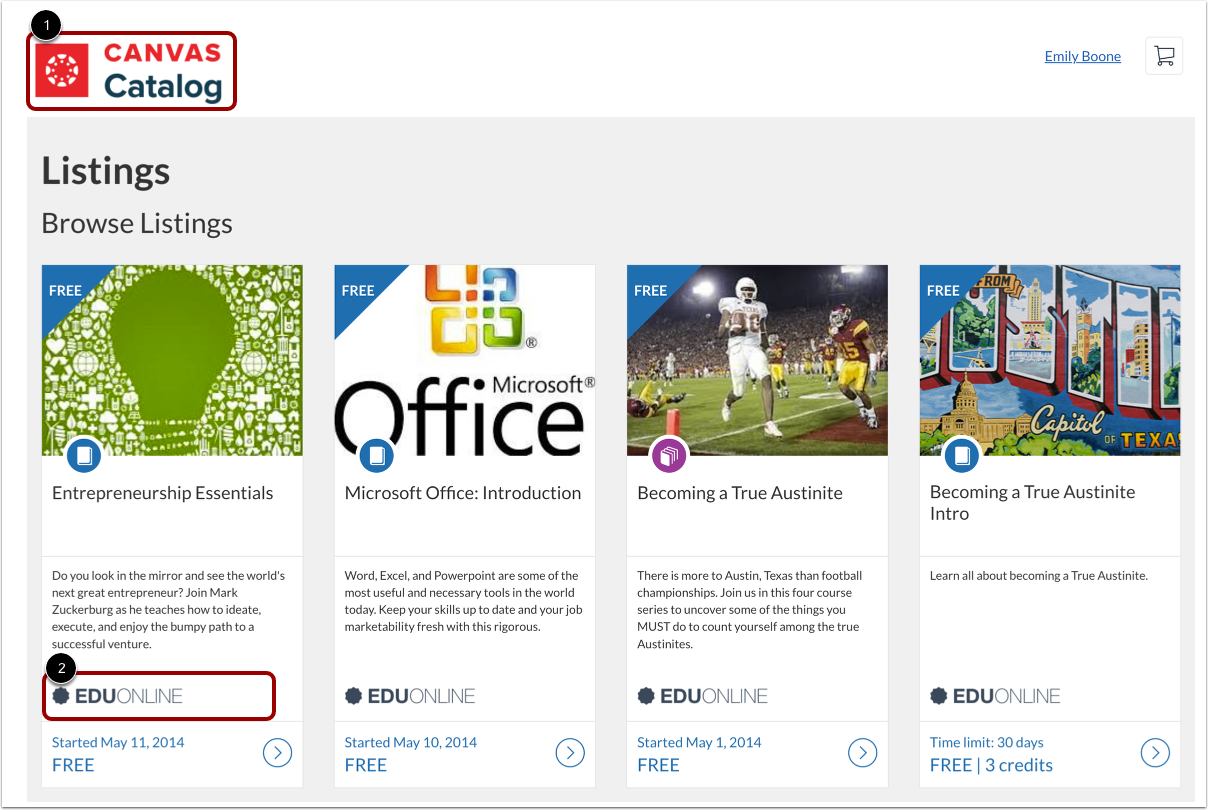
Task: Click "Started May 1, 2014" text
Action: pyautogui.click(x=699, y=742)
